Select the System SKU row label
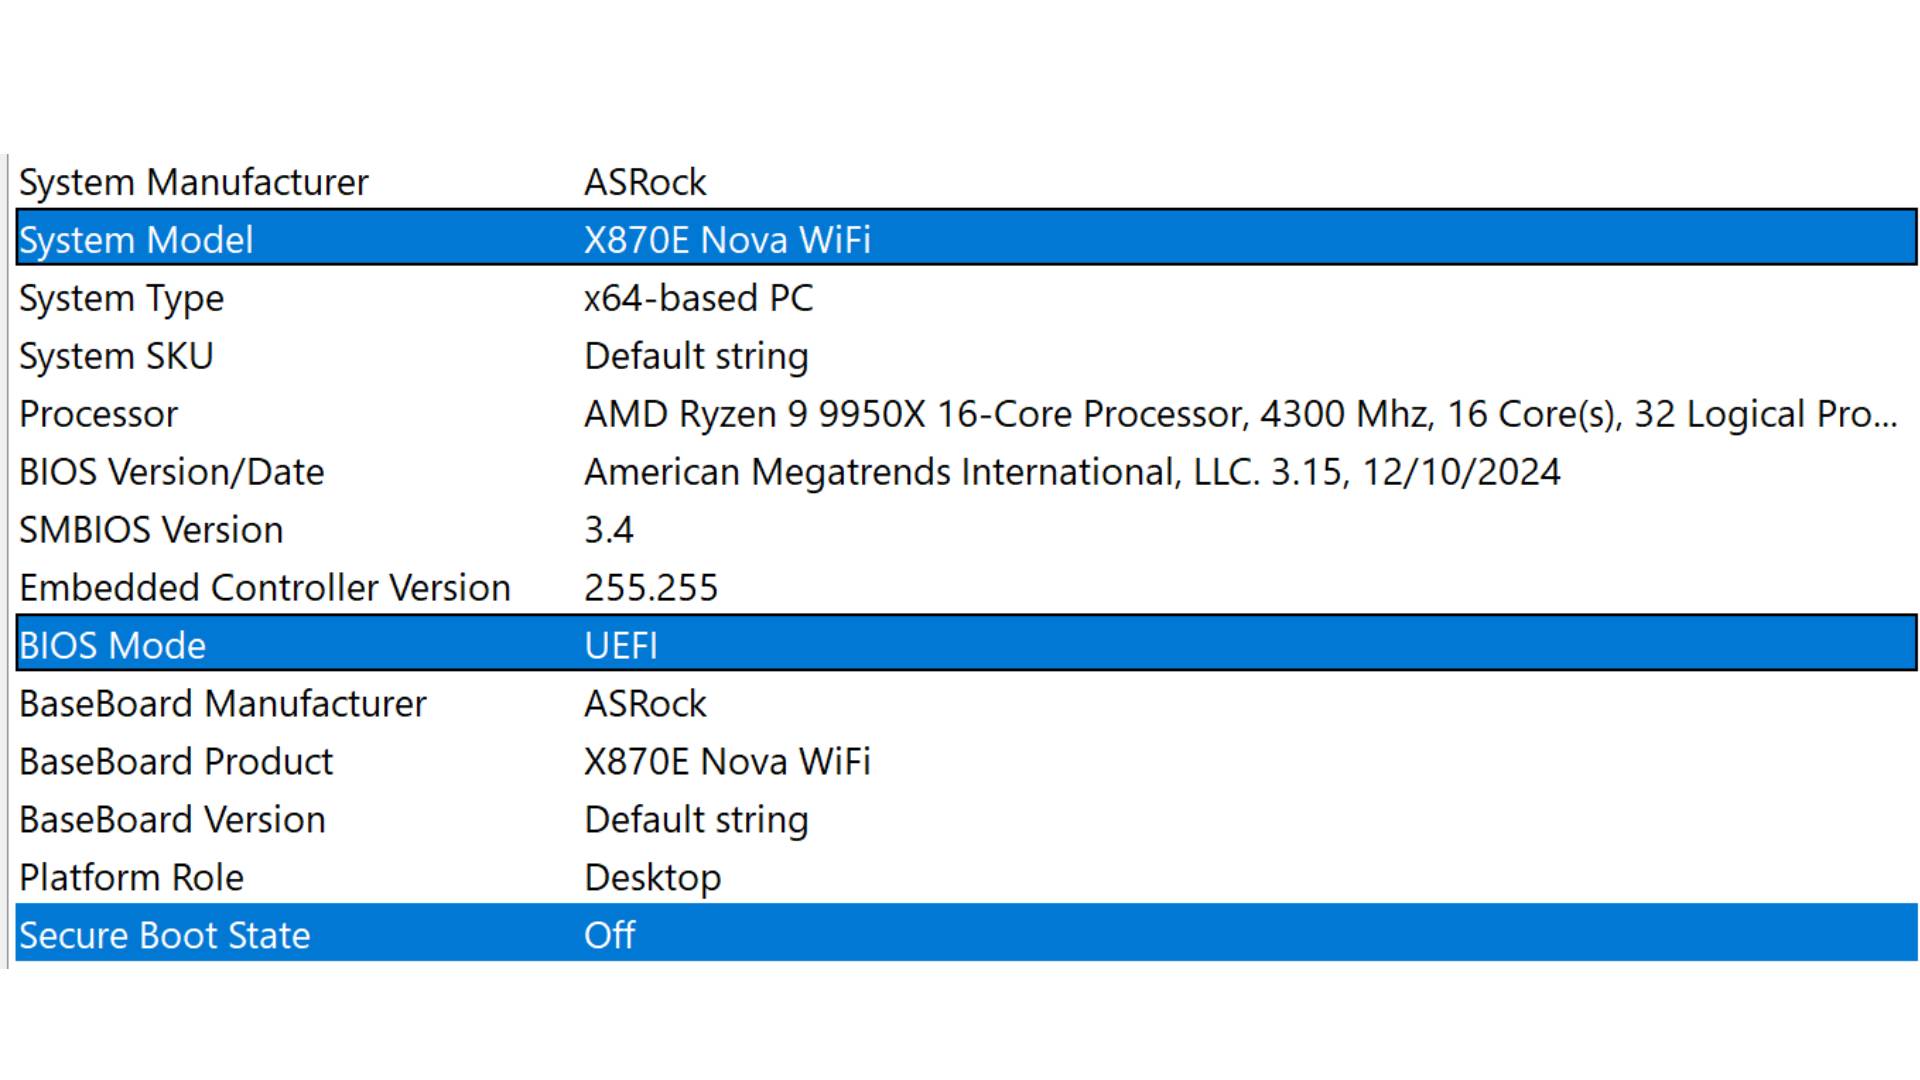The image size is (1920, 1080). coord(116,356)
